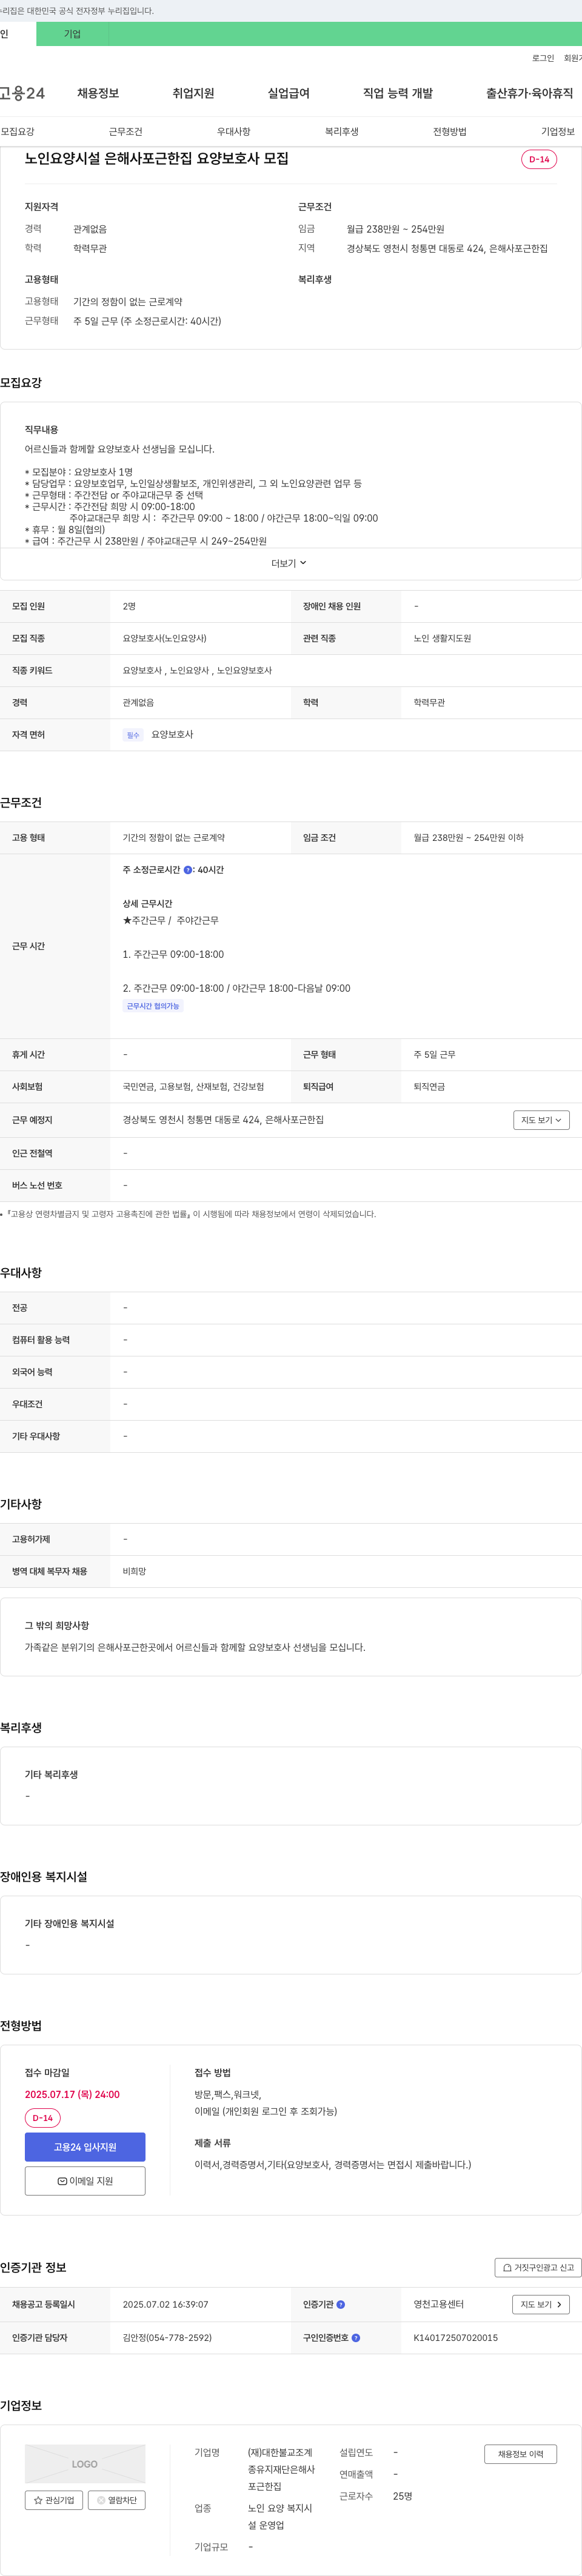Click the help icon next to 주 소정근로시간
The height and width of the screenshot is (2576, 582).
click(x=188, y=870)
